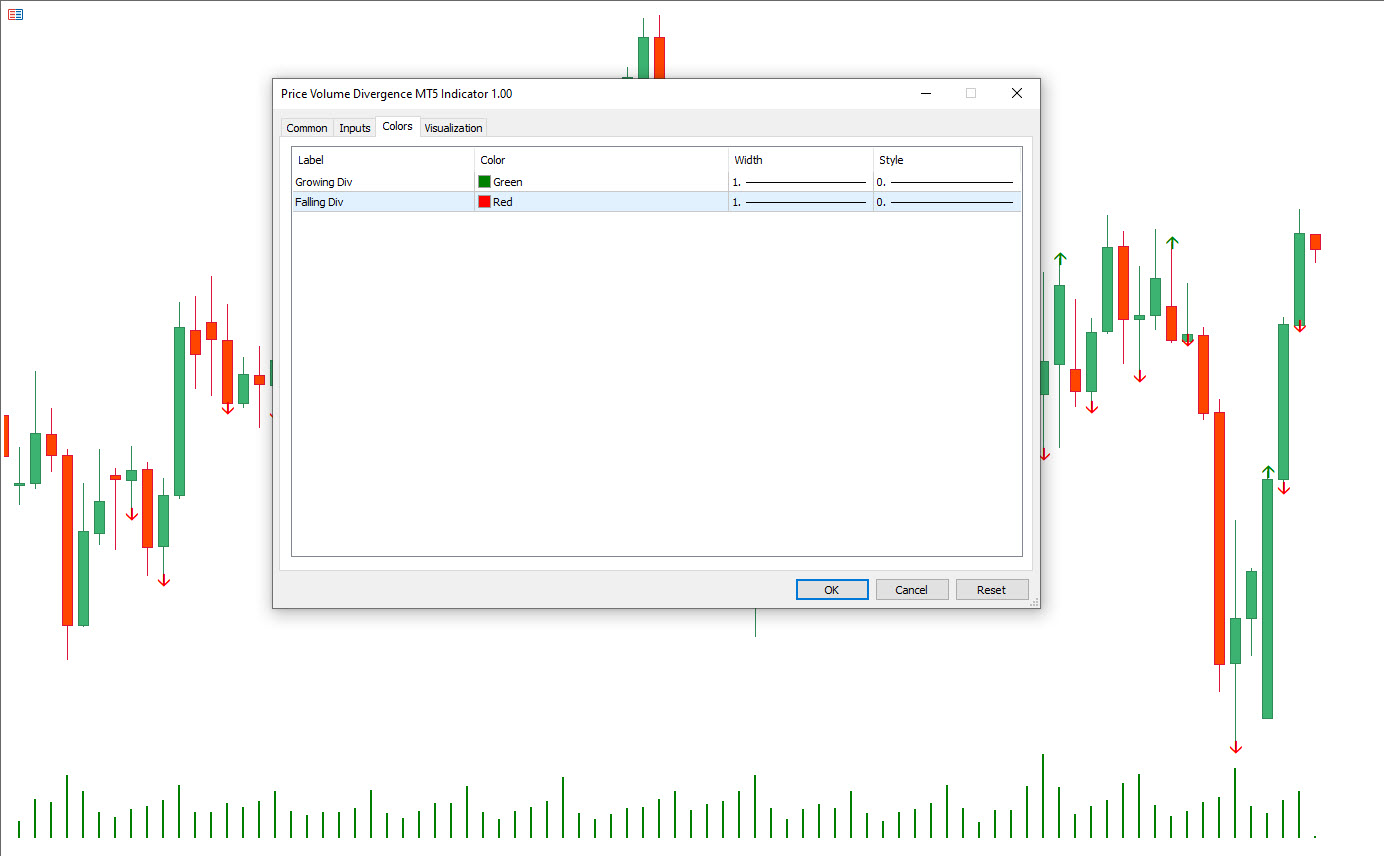Minimize the indicator dialog window
The image size is (1384, 856).
click(926, 93)
